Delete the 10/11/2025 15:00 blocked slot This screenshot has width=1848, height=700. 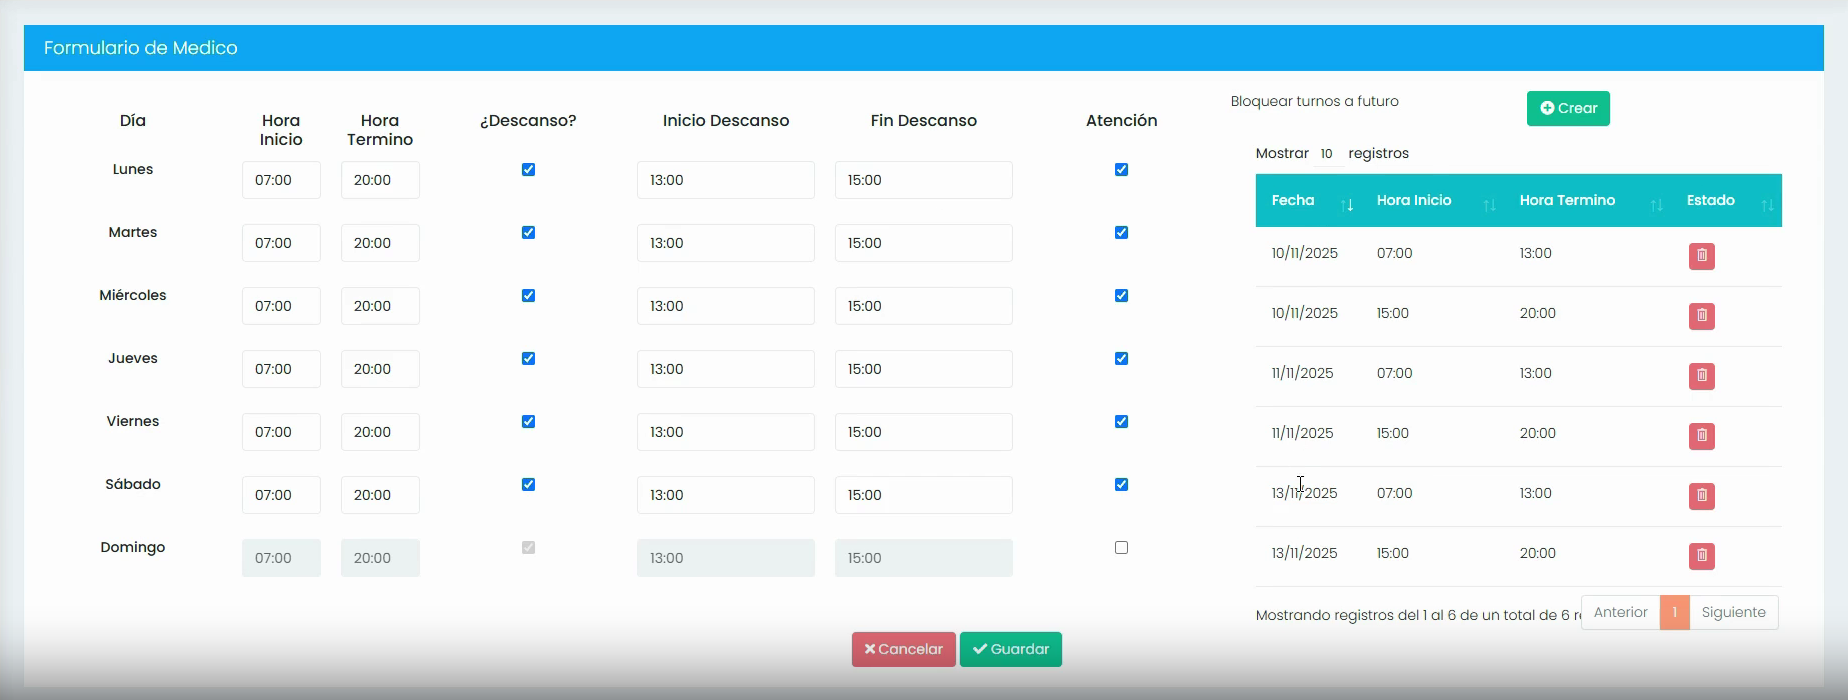[1702, 316]
